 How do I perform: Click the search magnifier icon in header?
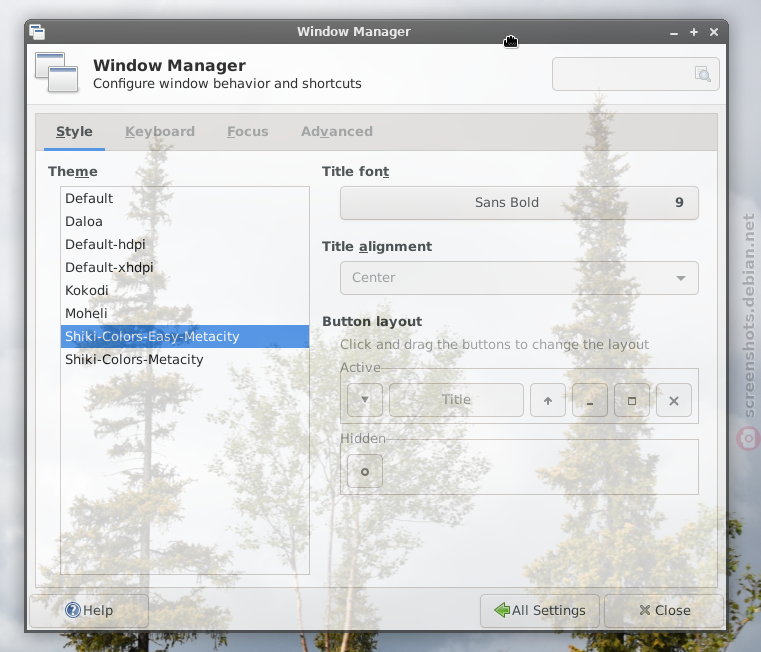703,74
